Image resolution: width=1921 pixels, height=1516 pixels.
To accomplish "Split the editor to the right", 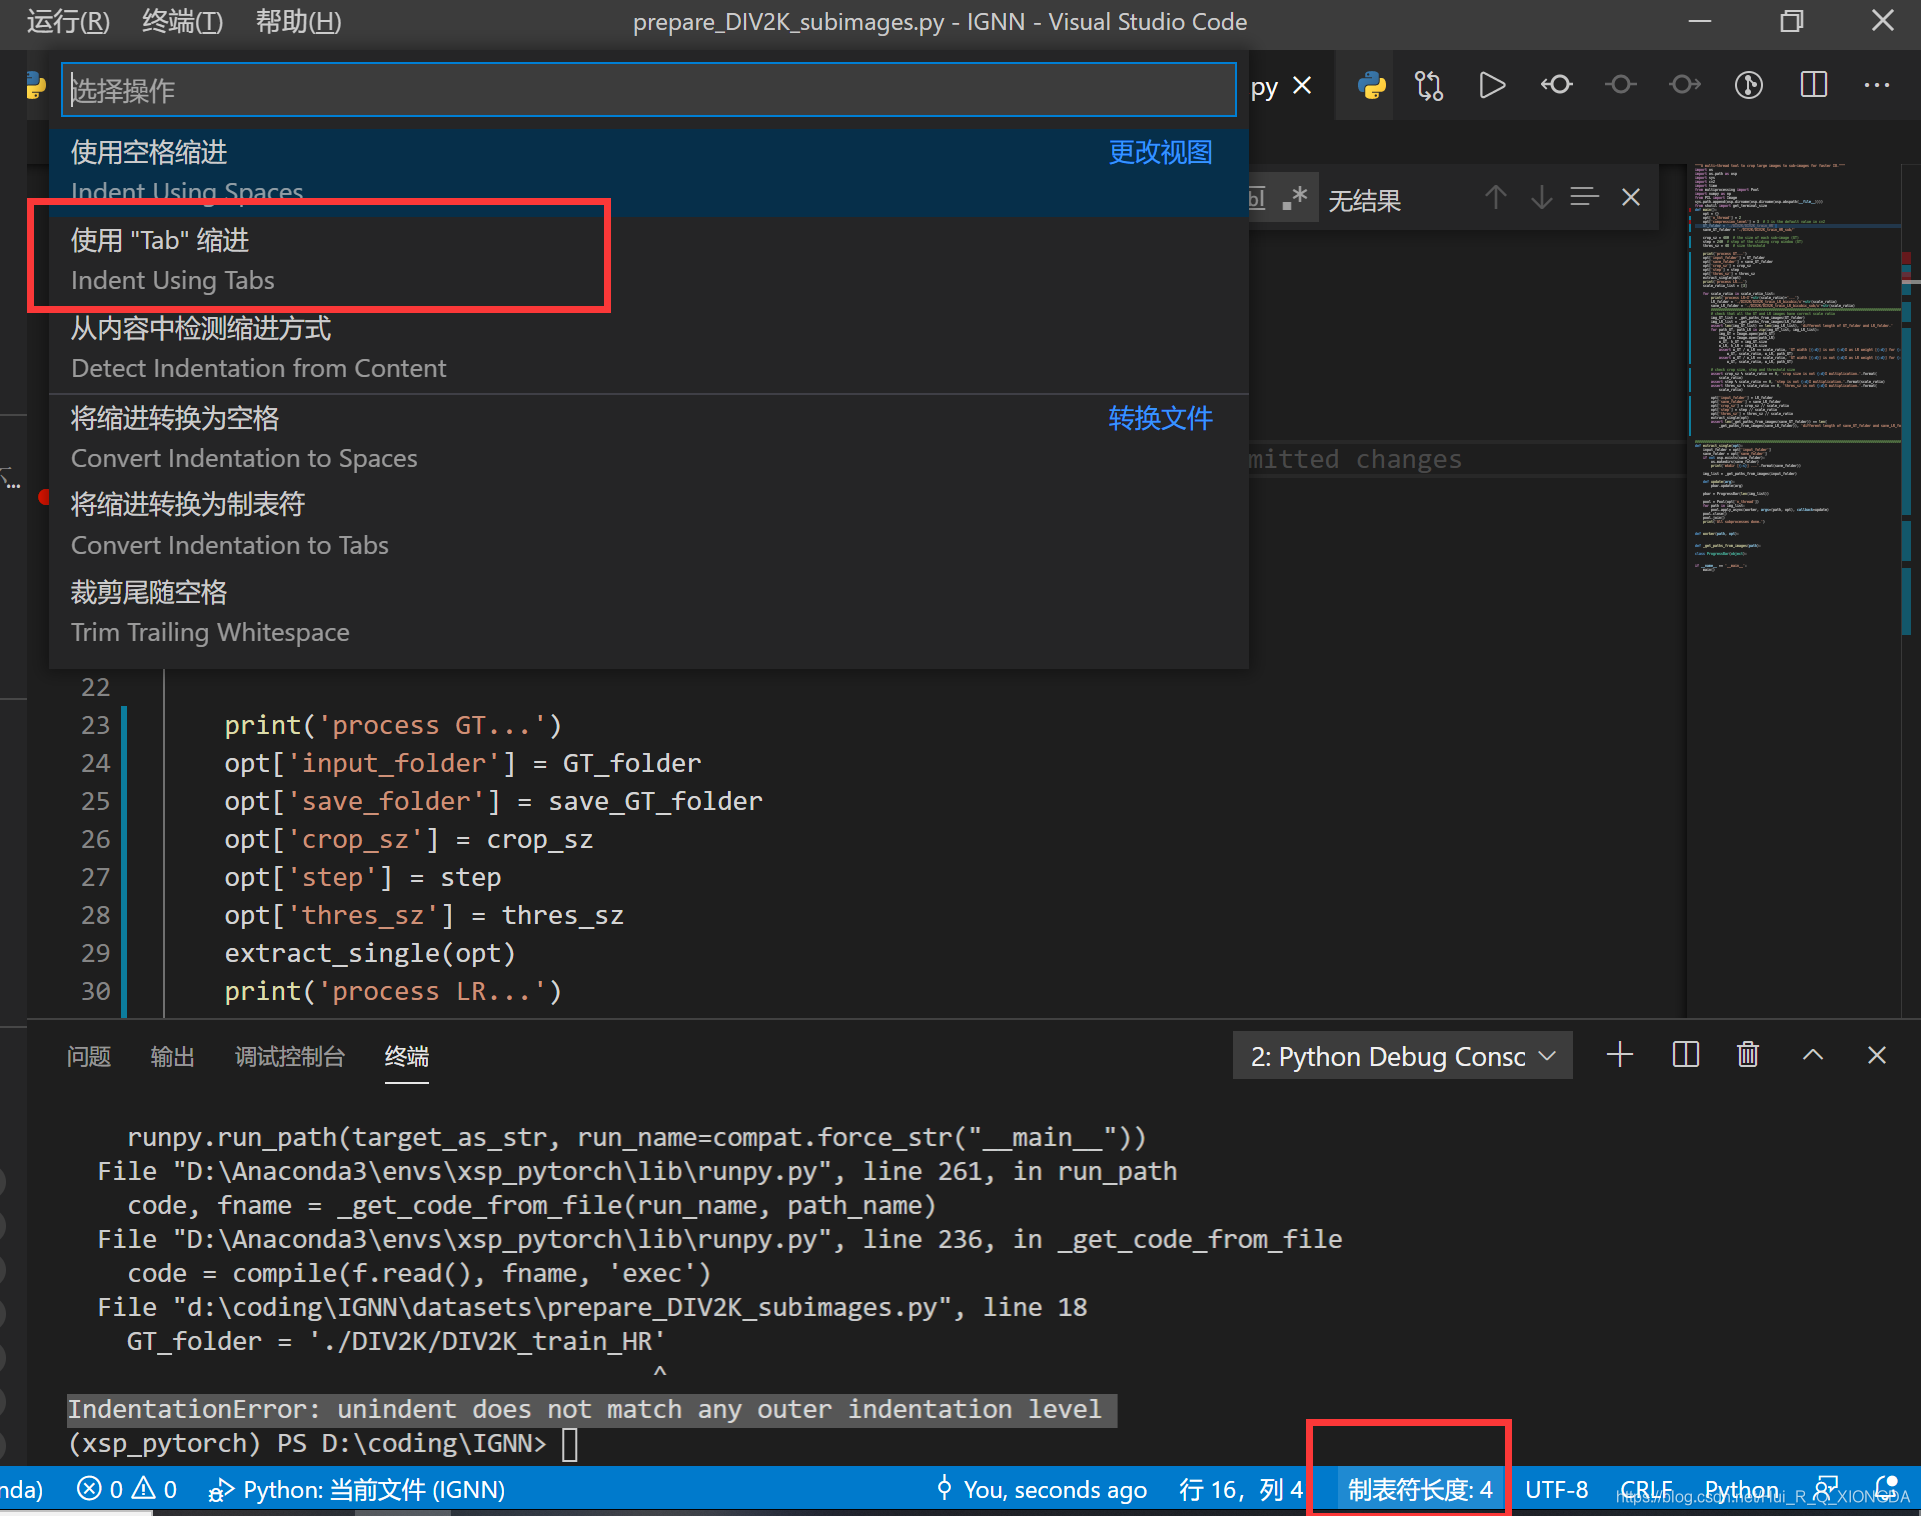I will coord(1813,86).
